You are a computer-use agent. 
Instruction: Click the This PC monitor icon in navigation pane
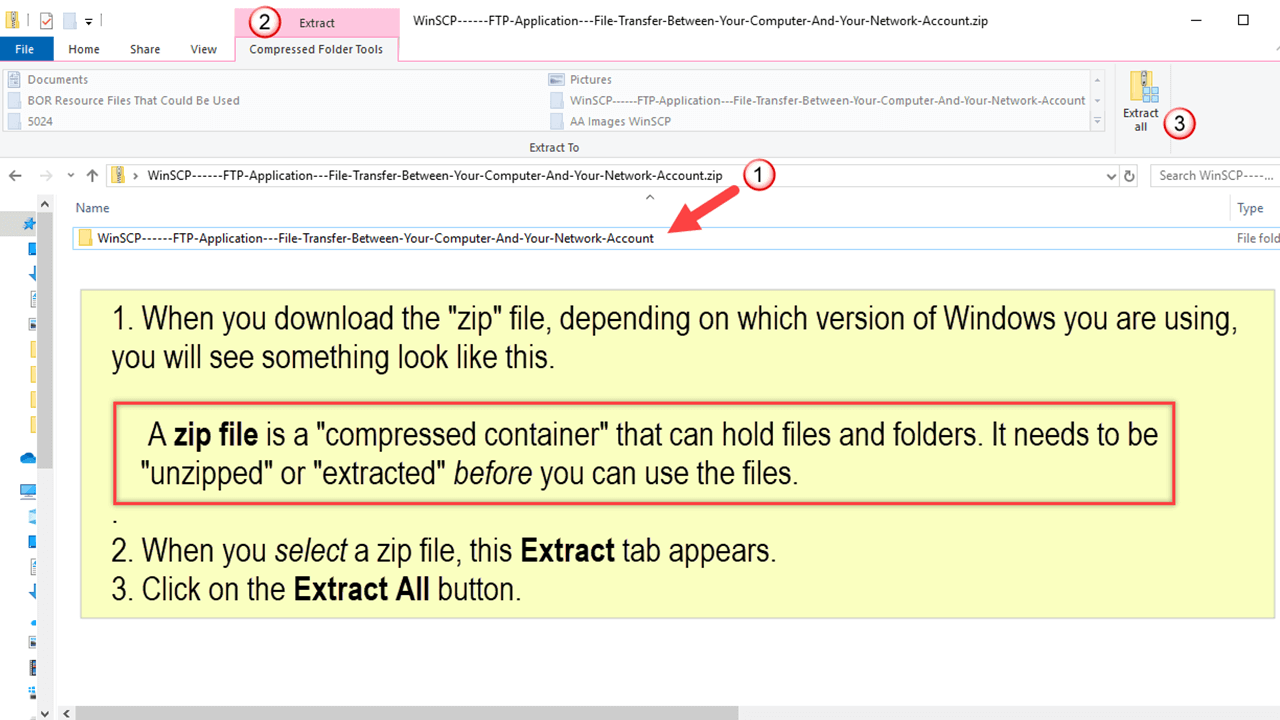click(x=28, y=491)
